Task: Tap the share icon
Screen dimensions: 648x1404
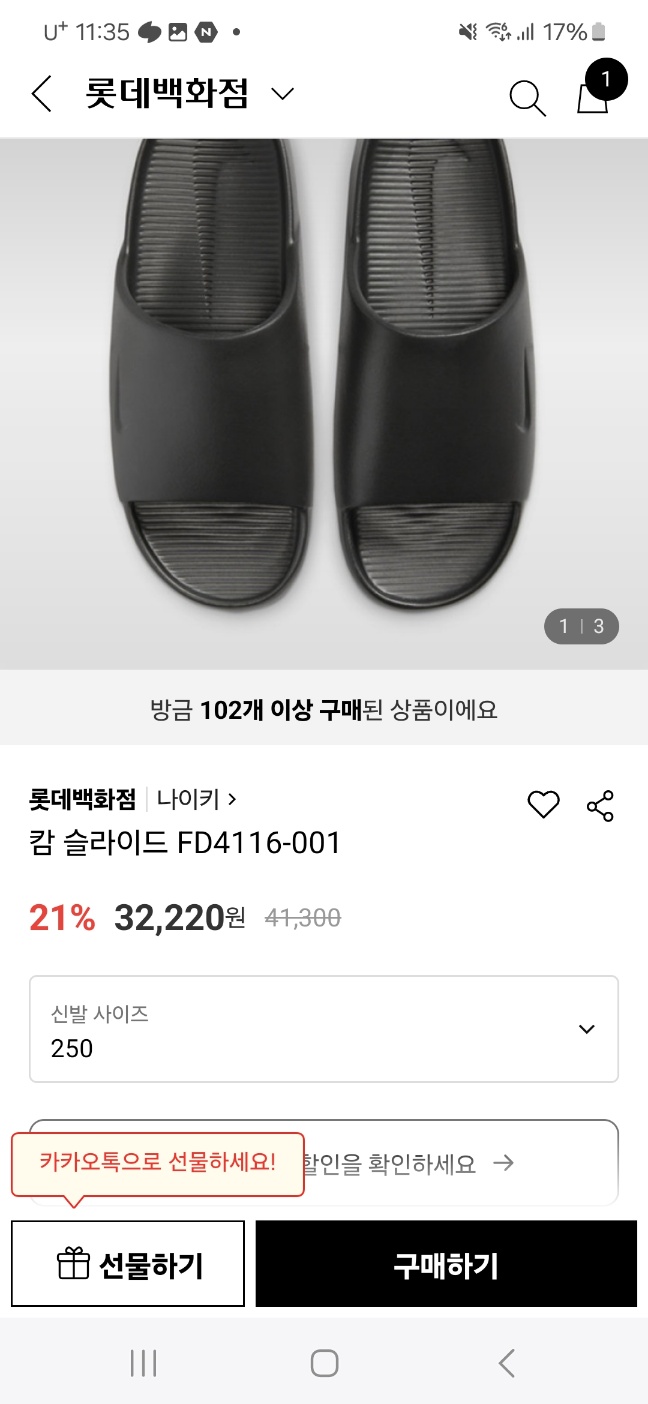Action: tap(600, 805)
